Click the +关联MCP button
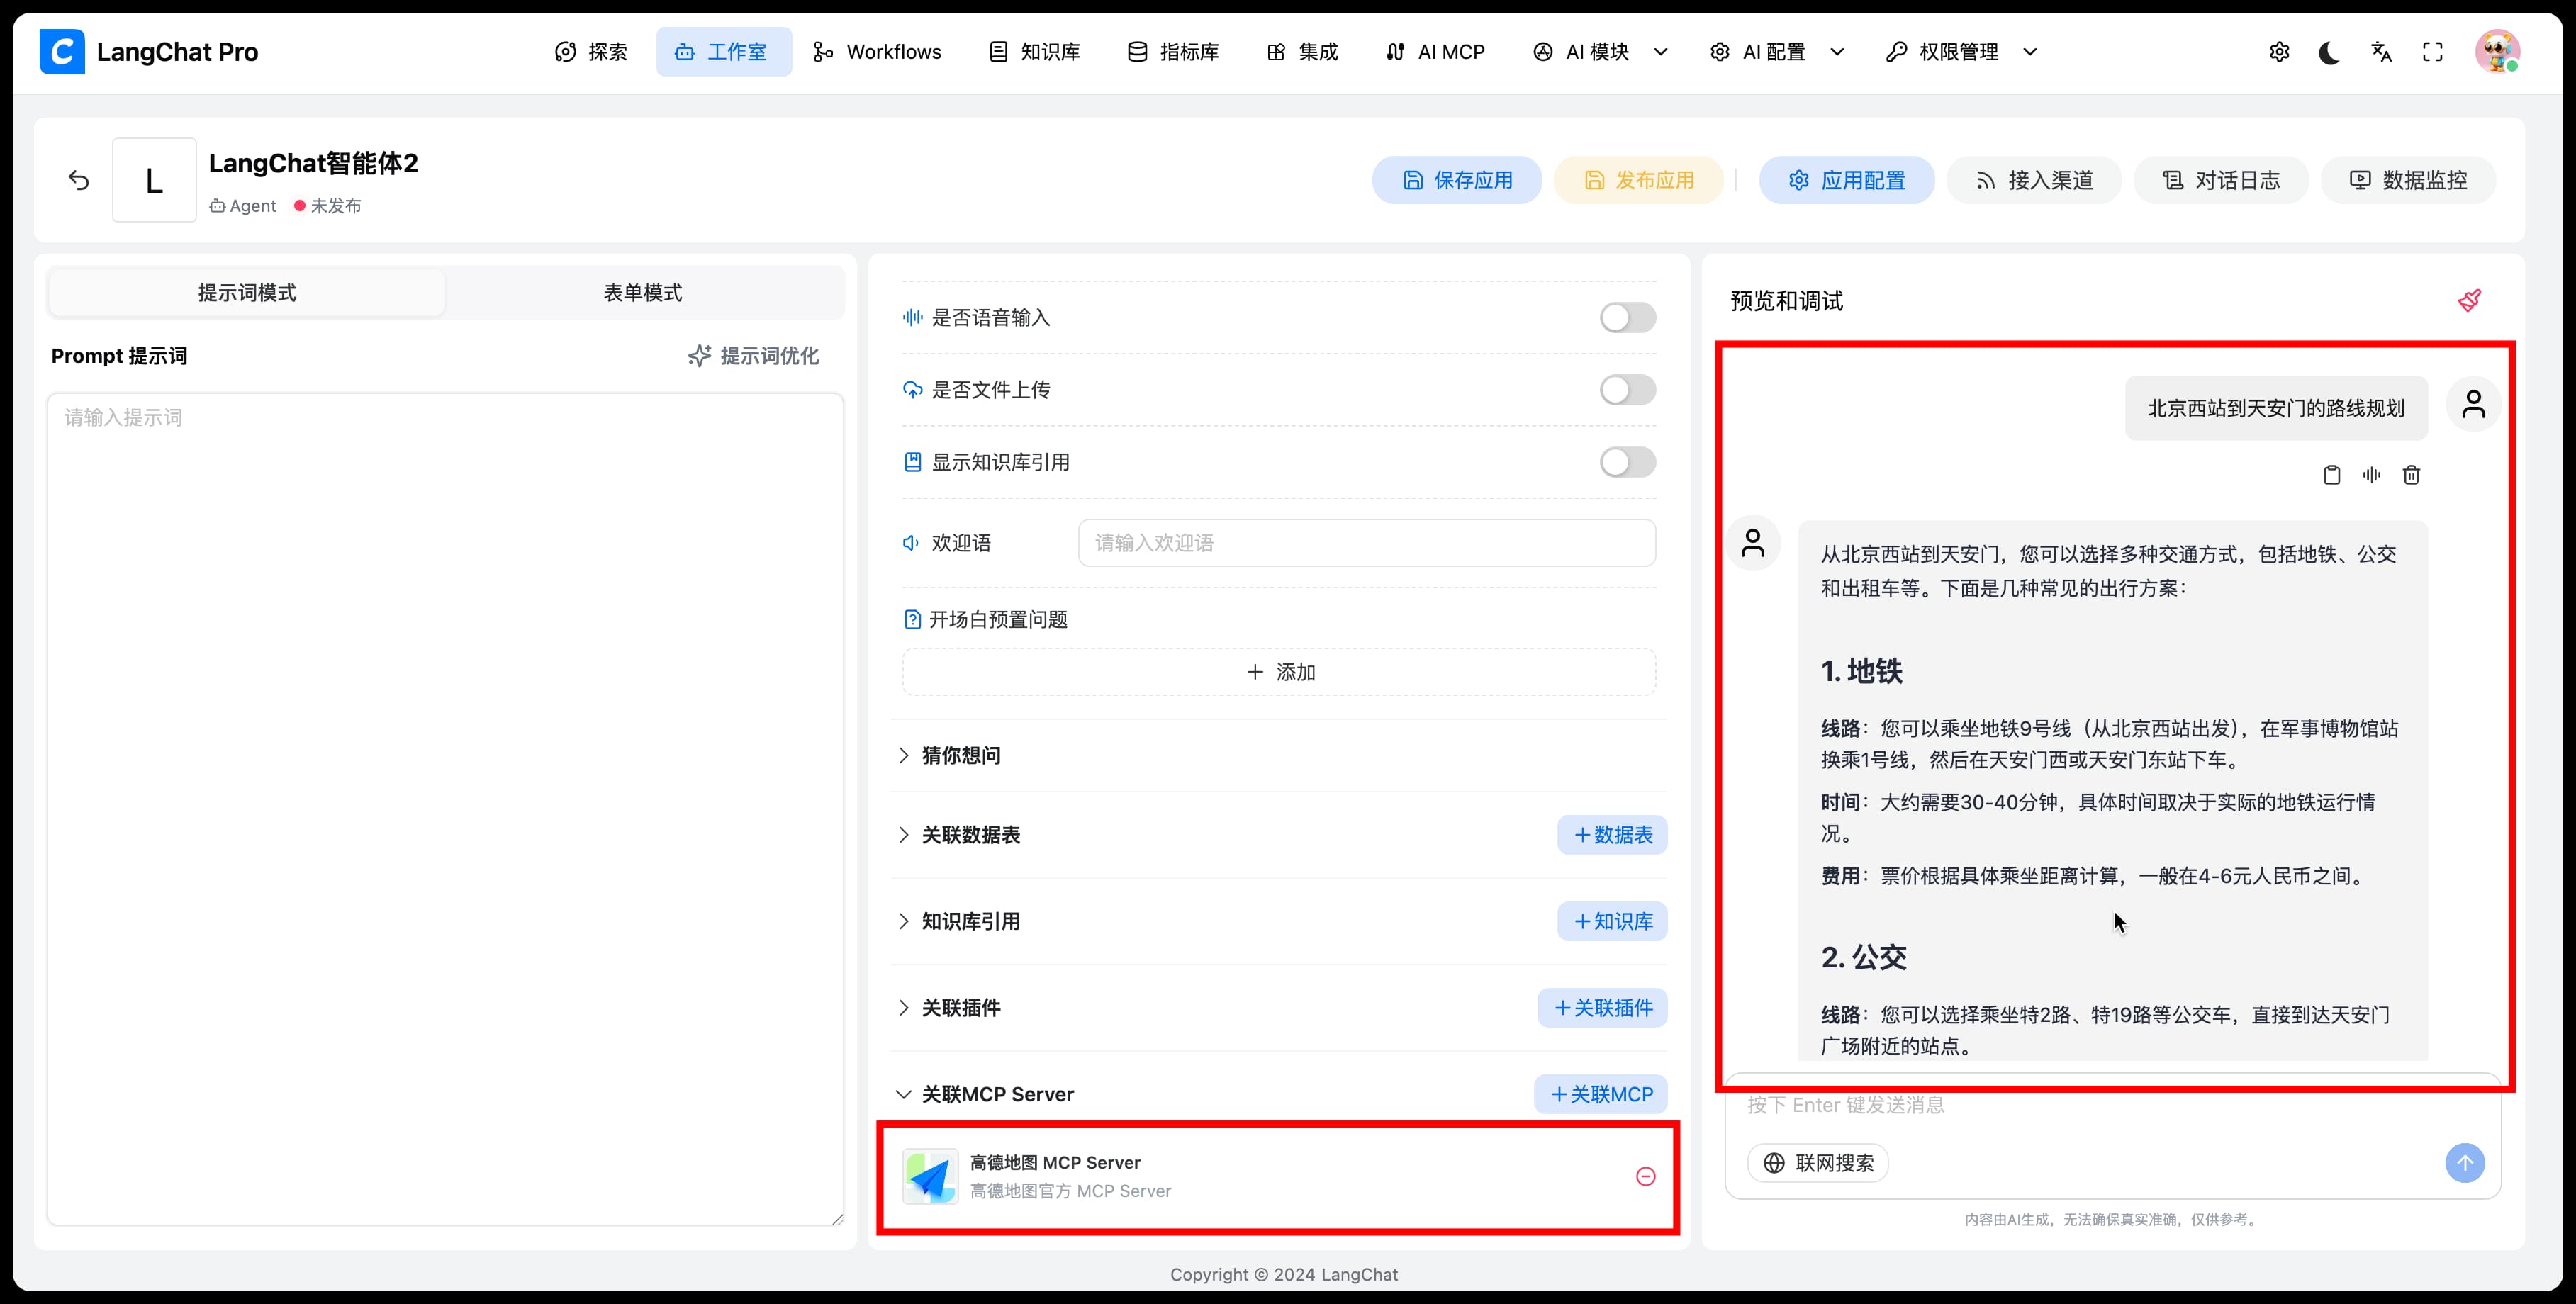Viewport: 2576px width, 1304px height. click(x=1601, y=1094)
